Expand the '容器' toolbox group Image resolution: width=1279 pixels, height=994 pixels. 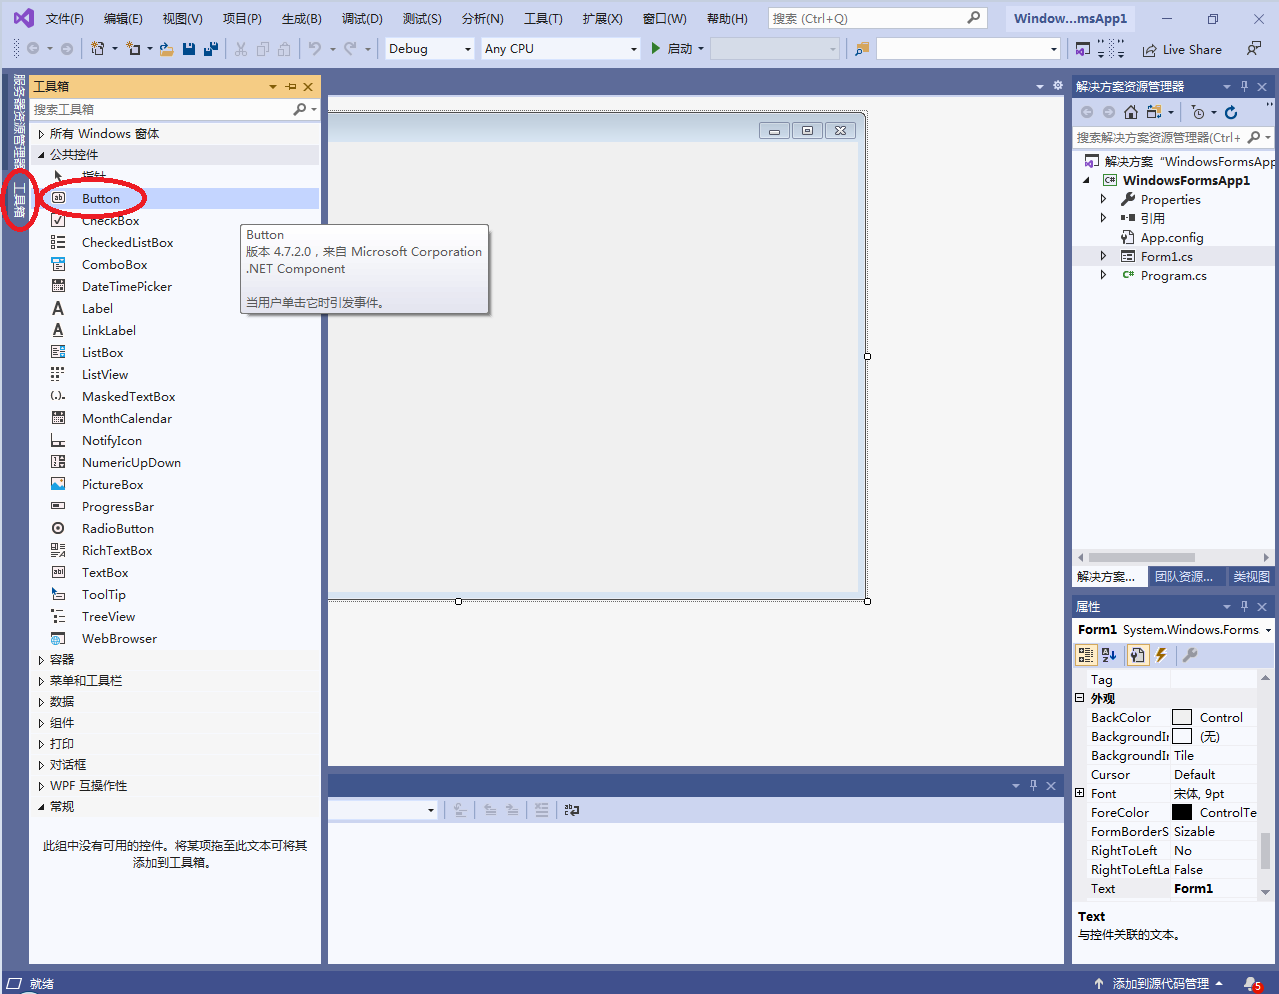[41, 660]
